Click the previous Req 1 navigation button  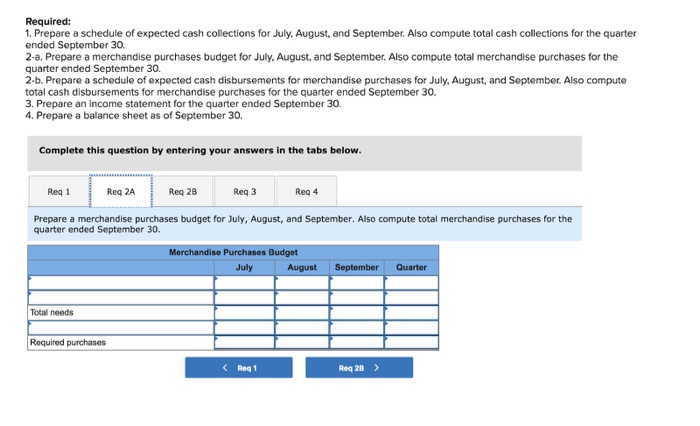(239, 368)
